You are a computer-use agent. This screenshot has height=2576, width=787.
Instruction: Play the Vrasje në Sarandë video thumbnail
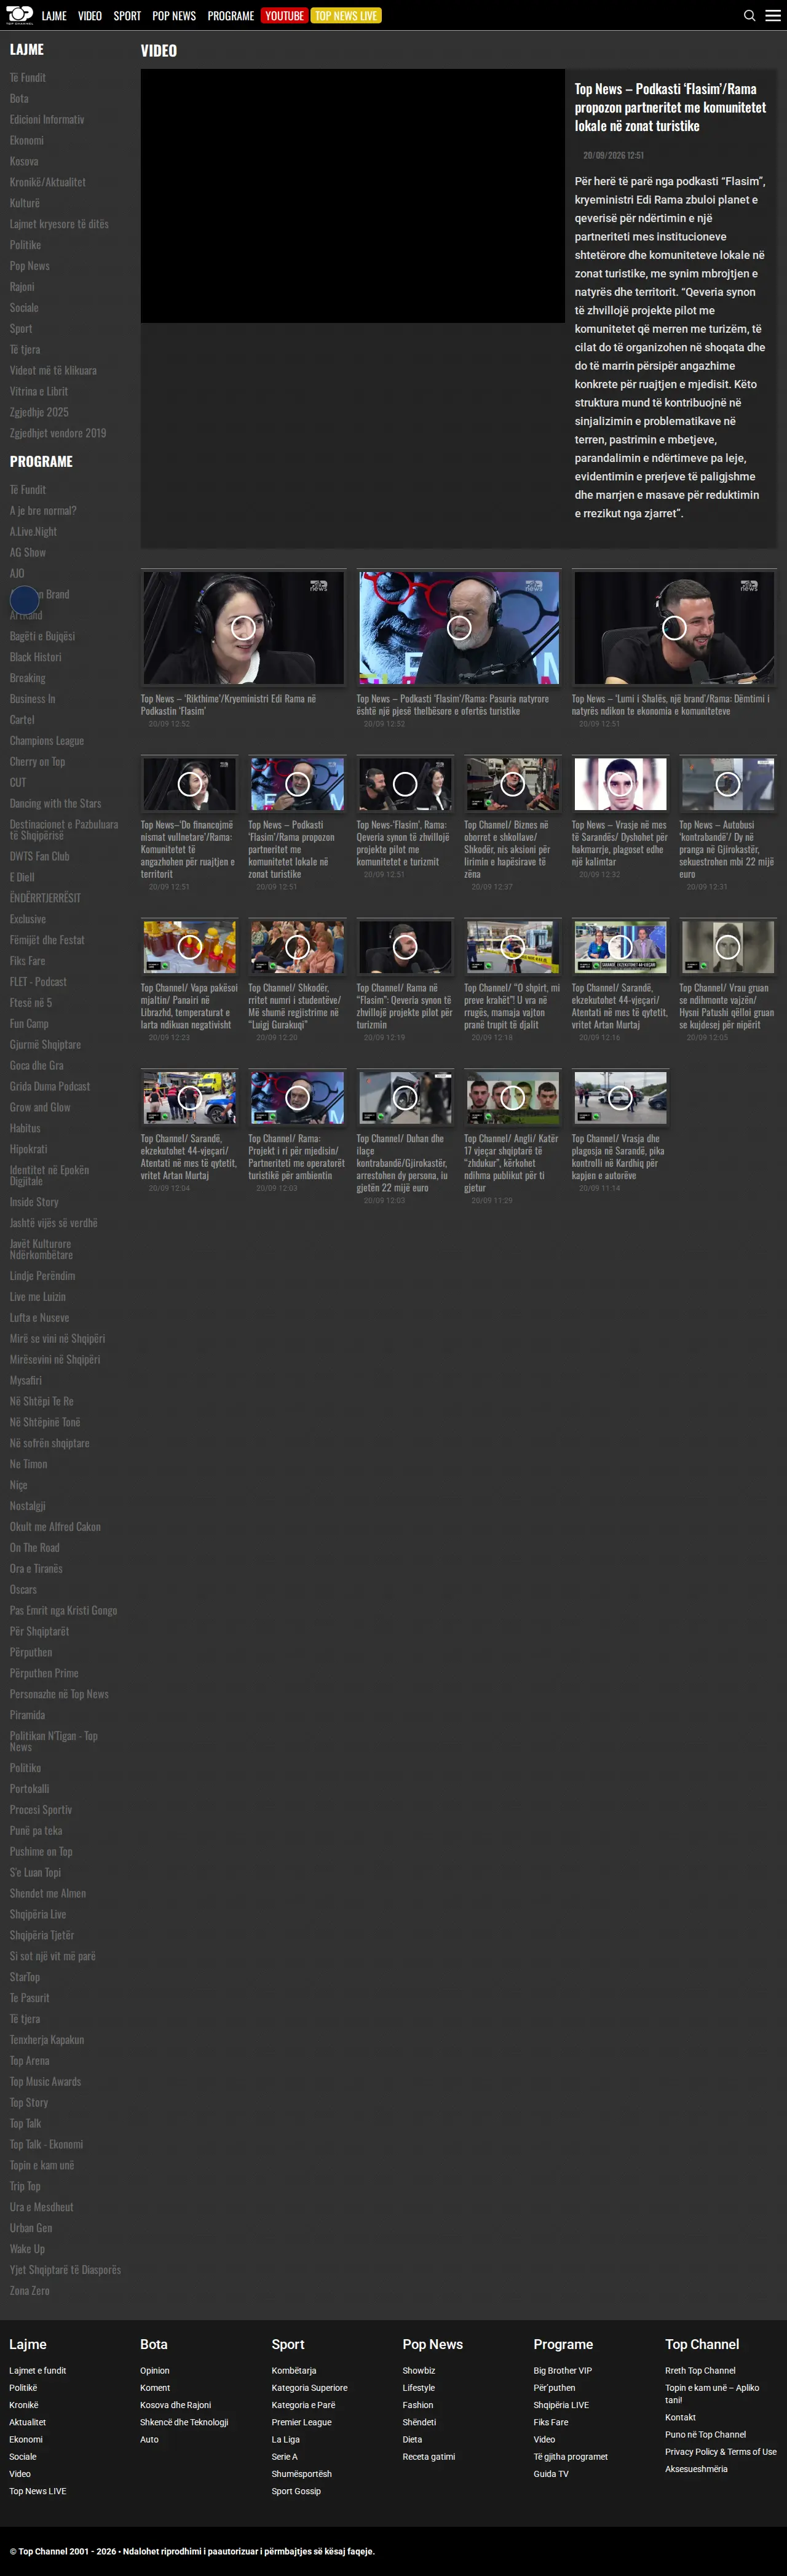click(x=620, y=784)
